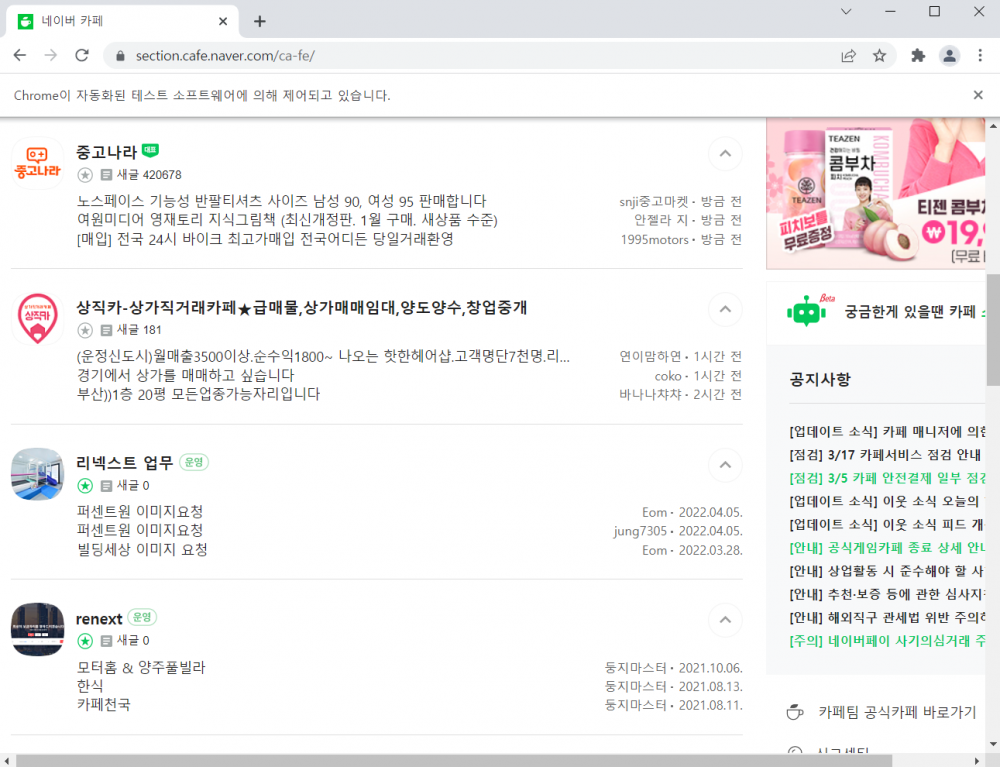Bookmark this page with the star icon
Viewport: 1000px width, 767px height.
pyautogui.click(x=879, y=55)
